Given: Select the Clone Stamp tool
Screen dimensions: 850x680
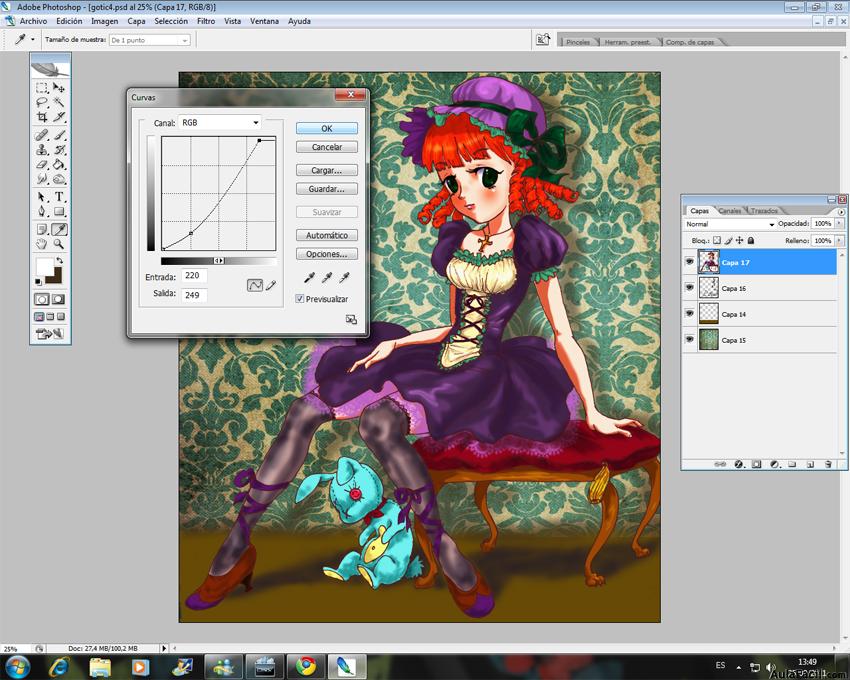Looking at the screenshot, I should pyautogui.click(x=42, y=150).
